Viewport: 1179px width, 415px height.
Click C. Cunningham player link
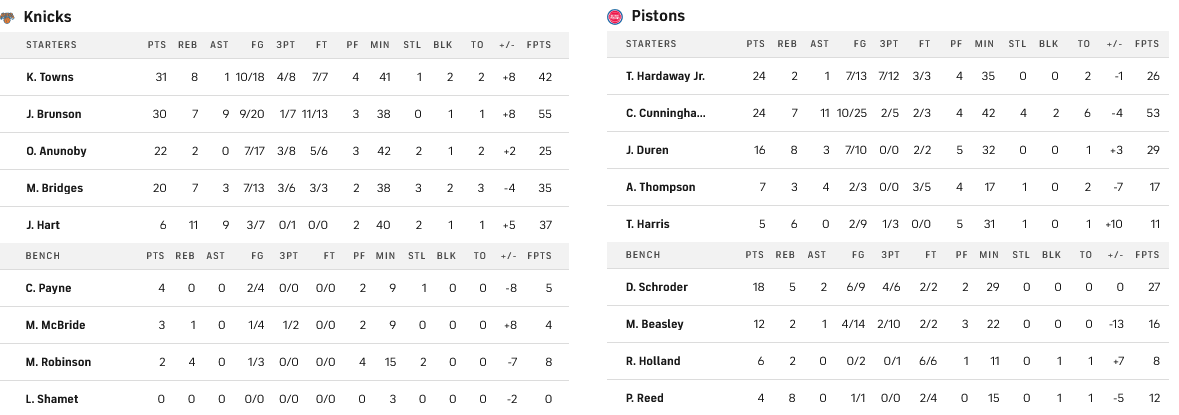665,113
